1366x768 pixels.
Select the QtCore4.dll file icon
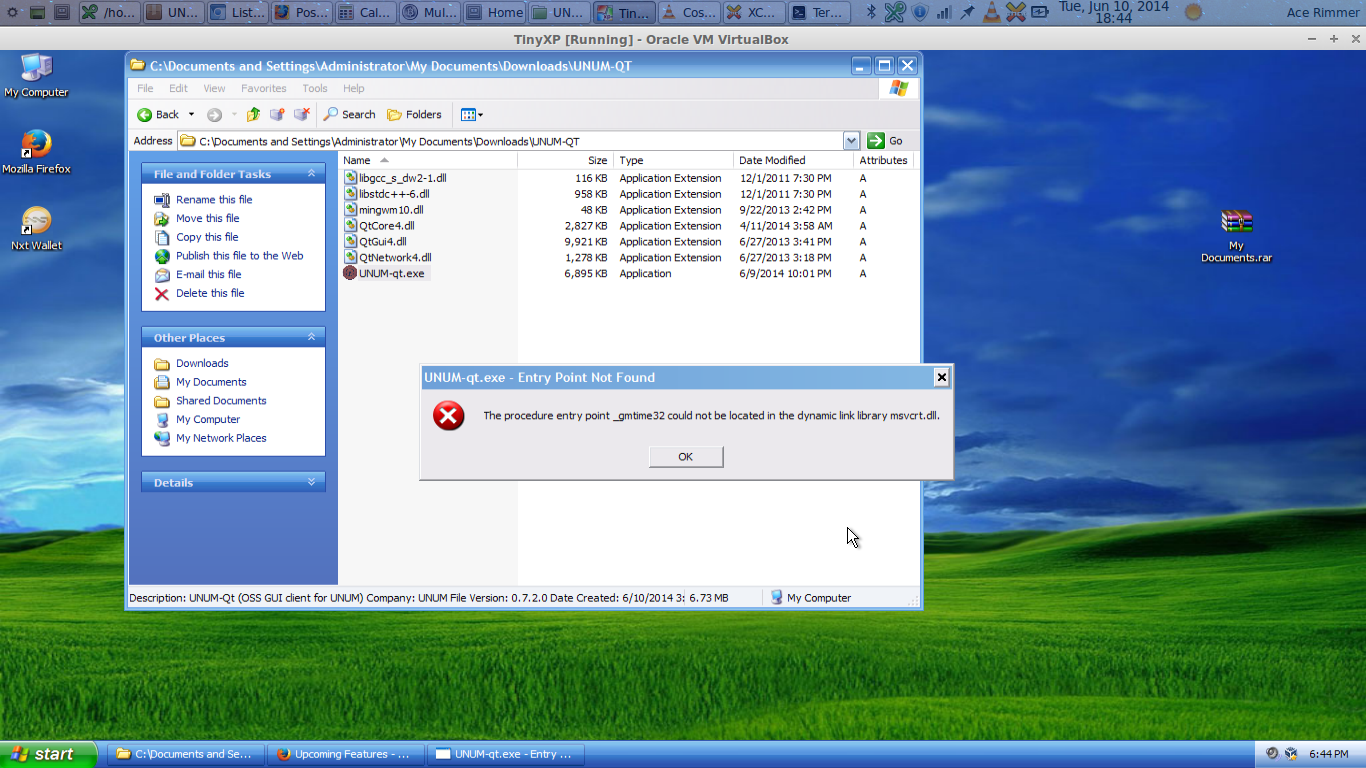tap(350, 226)
